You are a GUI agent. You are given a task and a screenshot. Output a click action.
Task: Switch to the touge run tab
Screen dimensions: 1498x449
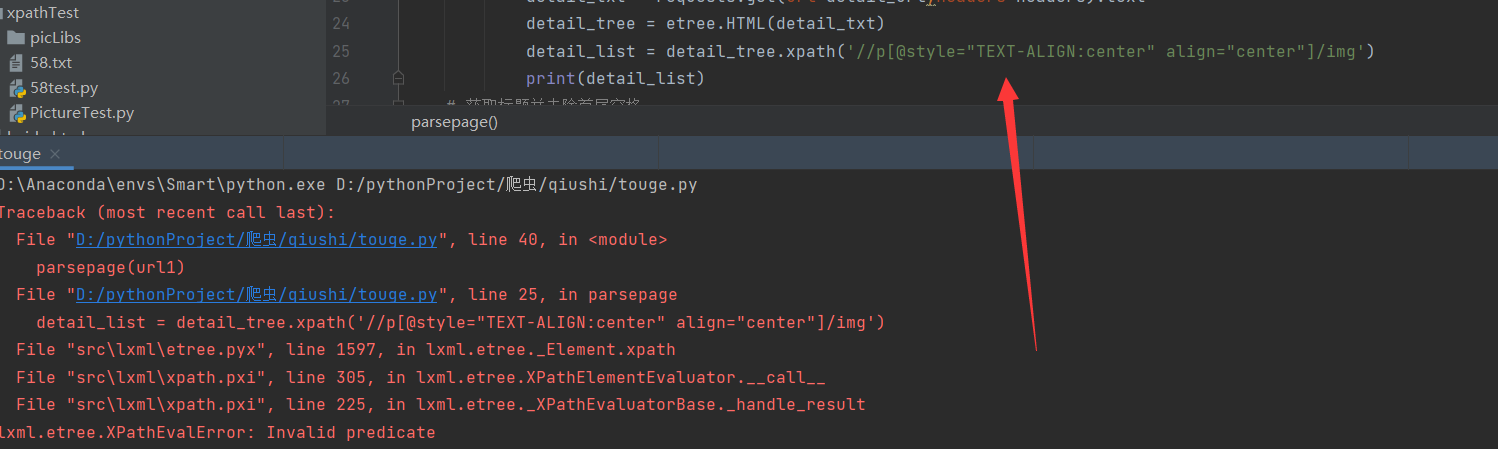[x=20, y=154]
